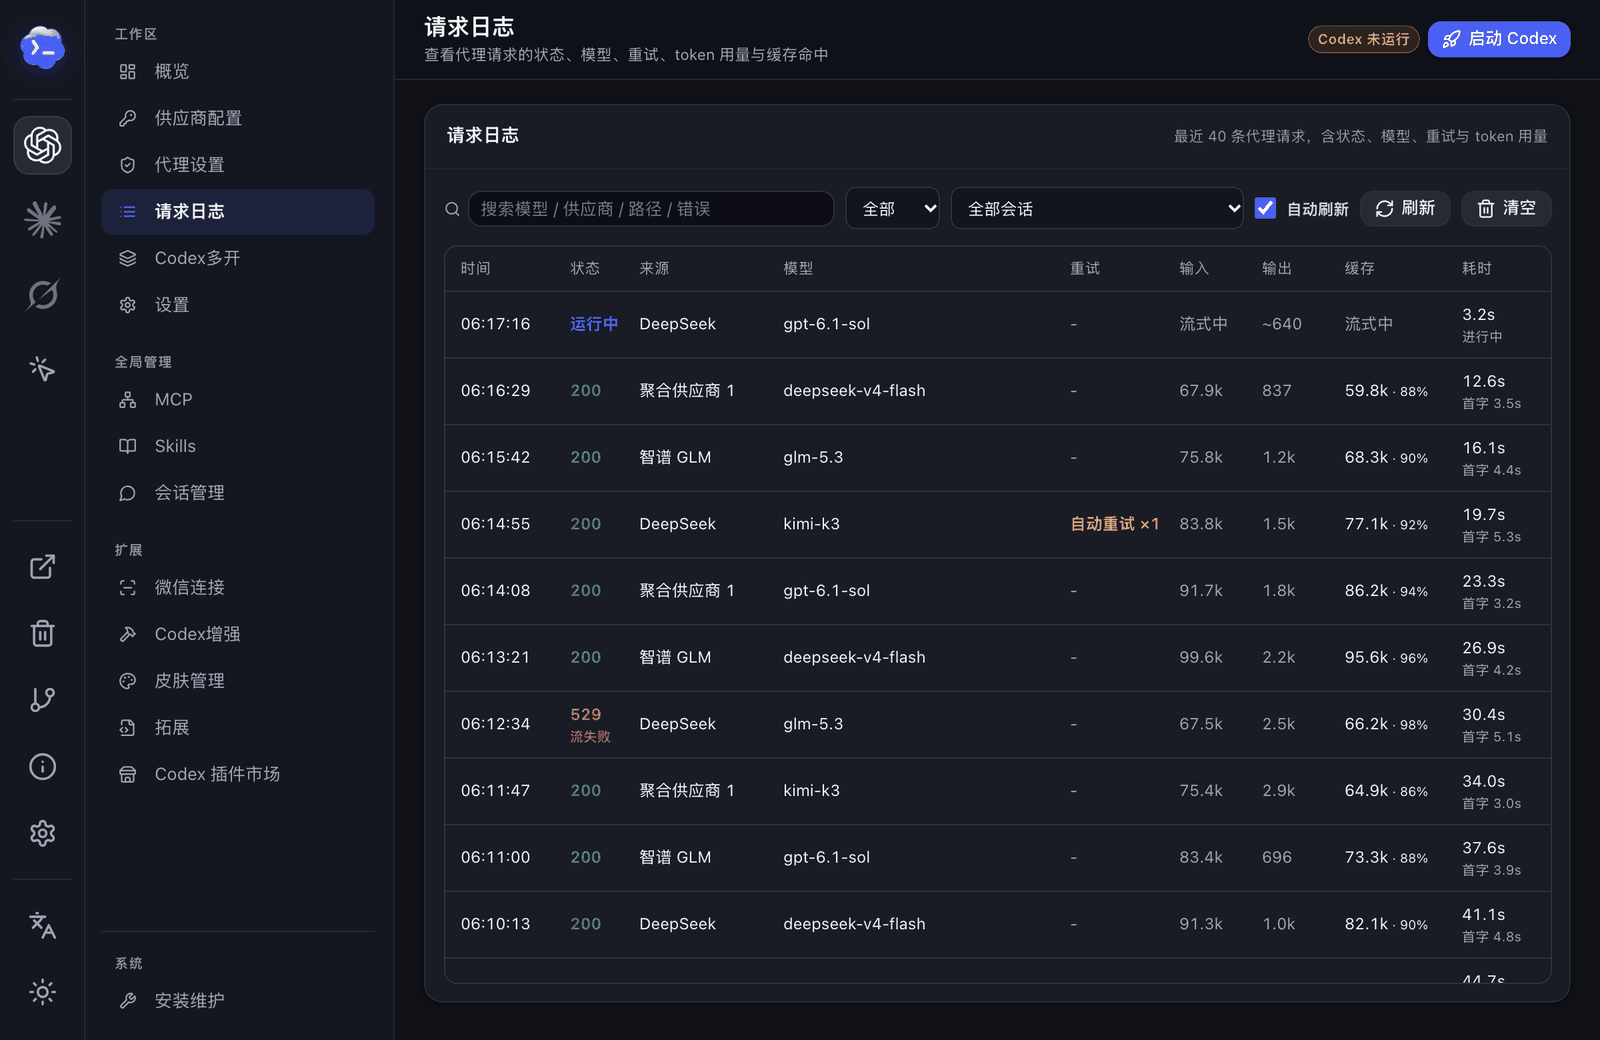The height and width of the screenshot is (1040, 1600).
Task: Click 99.6k input value in 06:13:21 row
Action: (x=1201, y=657)
